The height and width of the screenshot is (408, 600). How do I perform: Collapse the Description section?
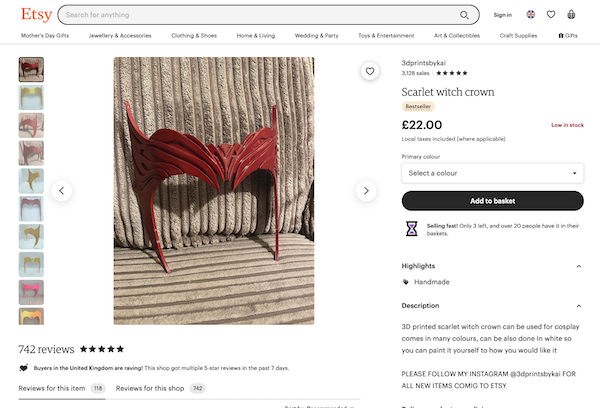tap(579, 306)
